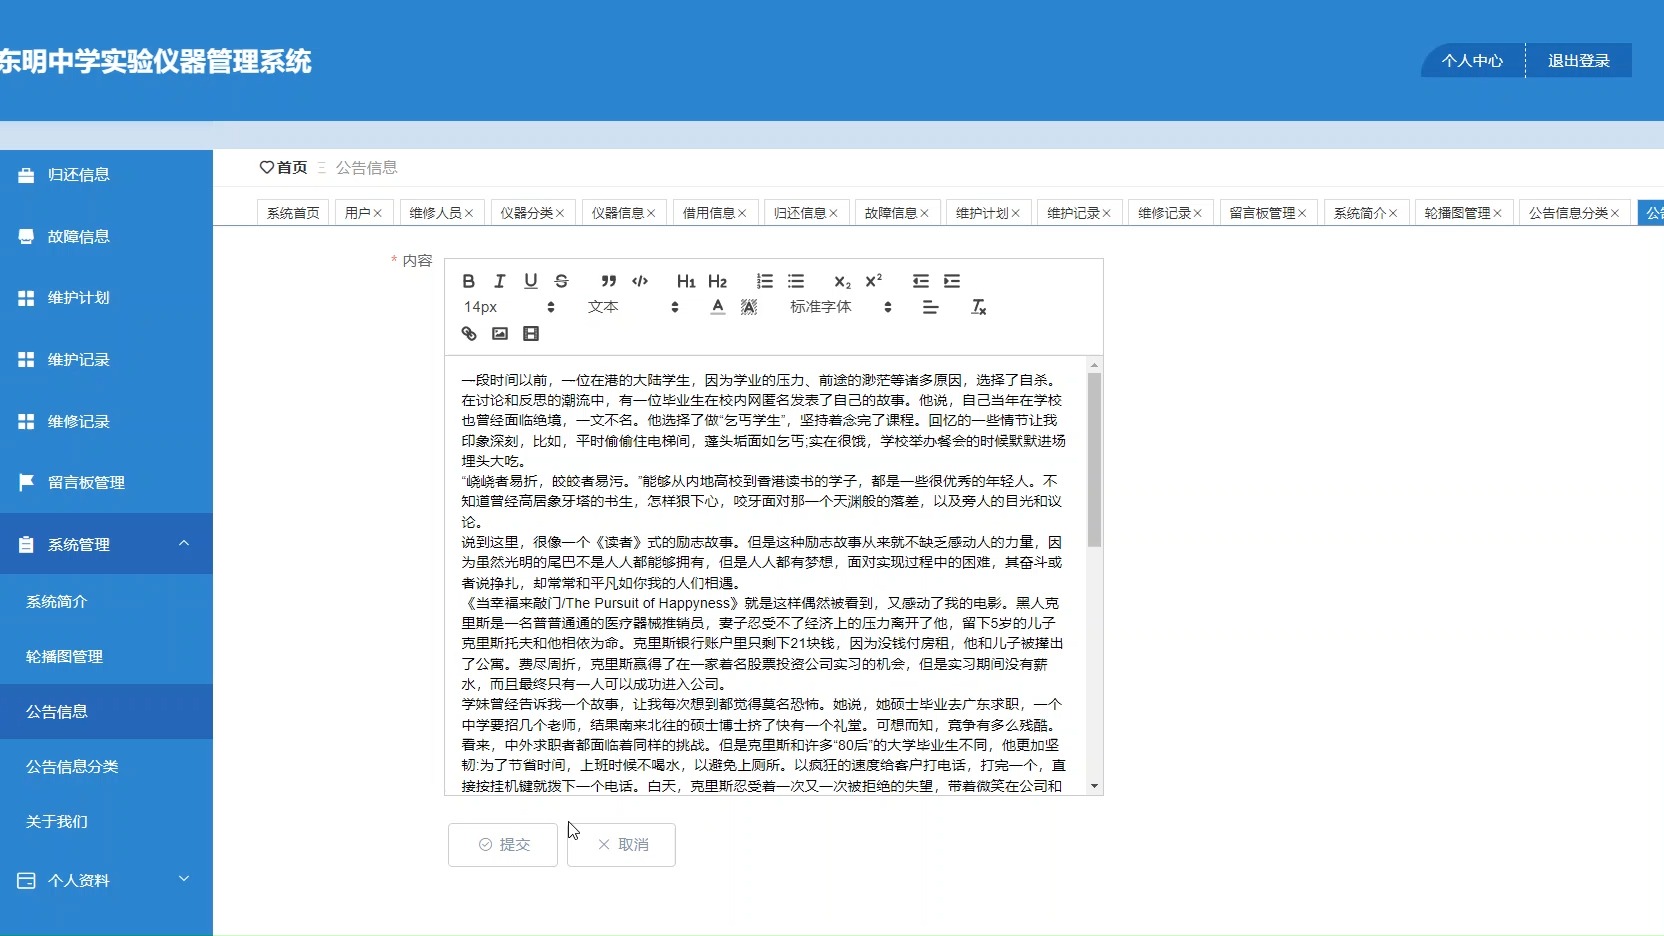Insert a video in editor
Image resolution: width=1664 pixels, height=936 pixels.
click(531, 333)
